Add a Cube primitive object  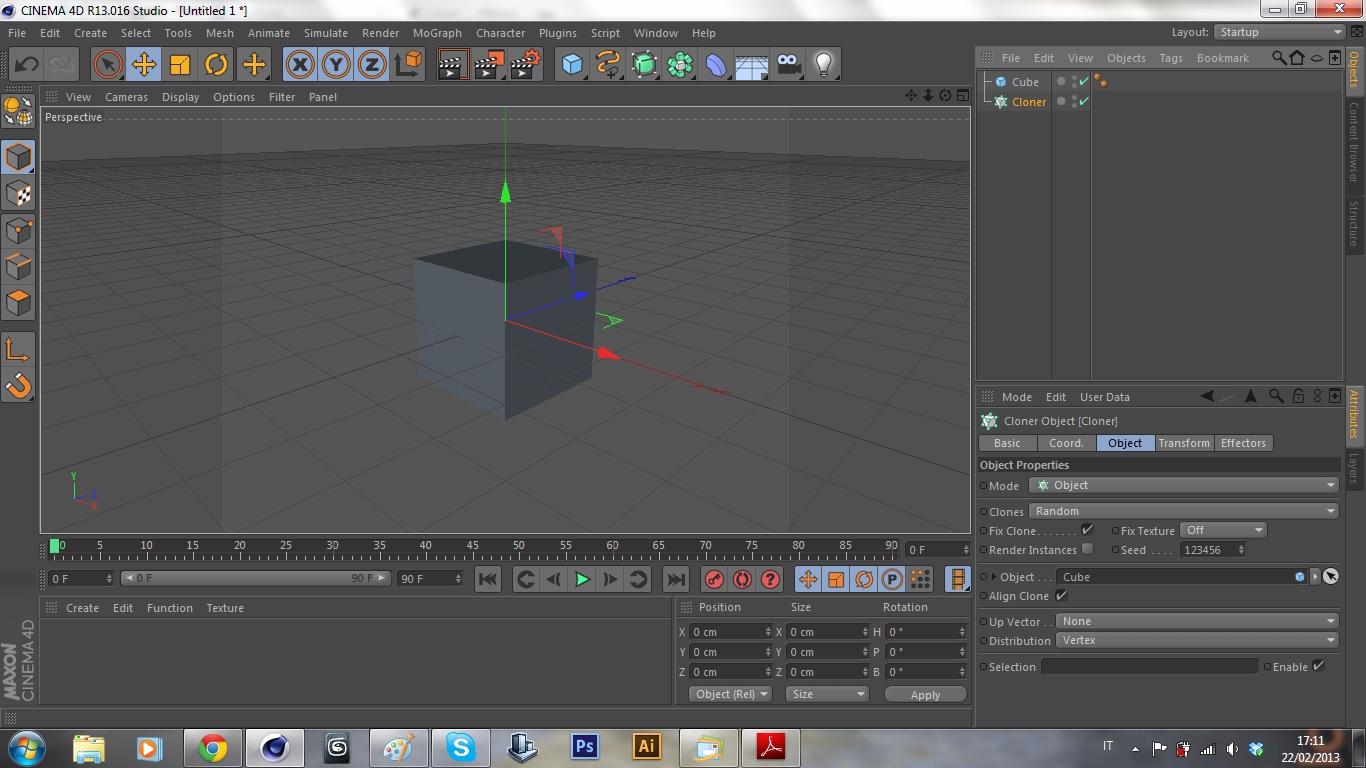[x=572, y=65]
